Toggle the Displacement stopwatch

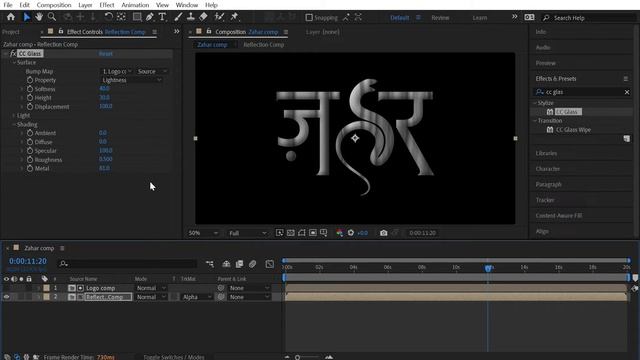pyautogui.click(x=30, y=107)
